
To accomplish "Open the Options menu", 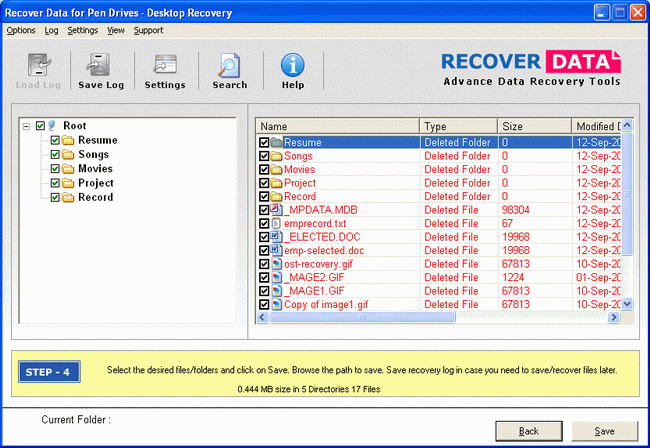I will click(20, 31).
